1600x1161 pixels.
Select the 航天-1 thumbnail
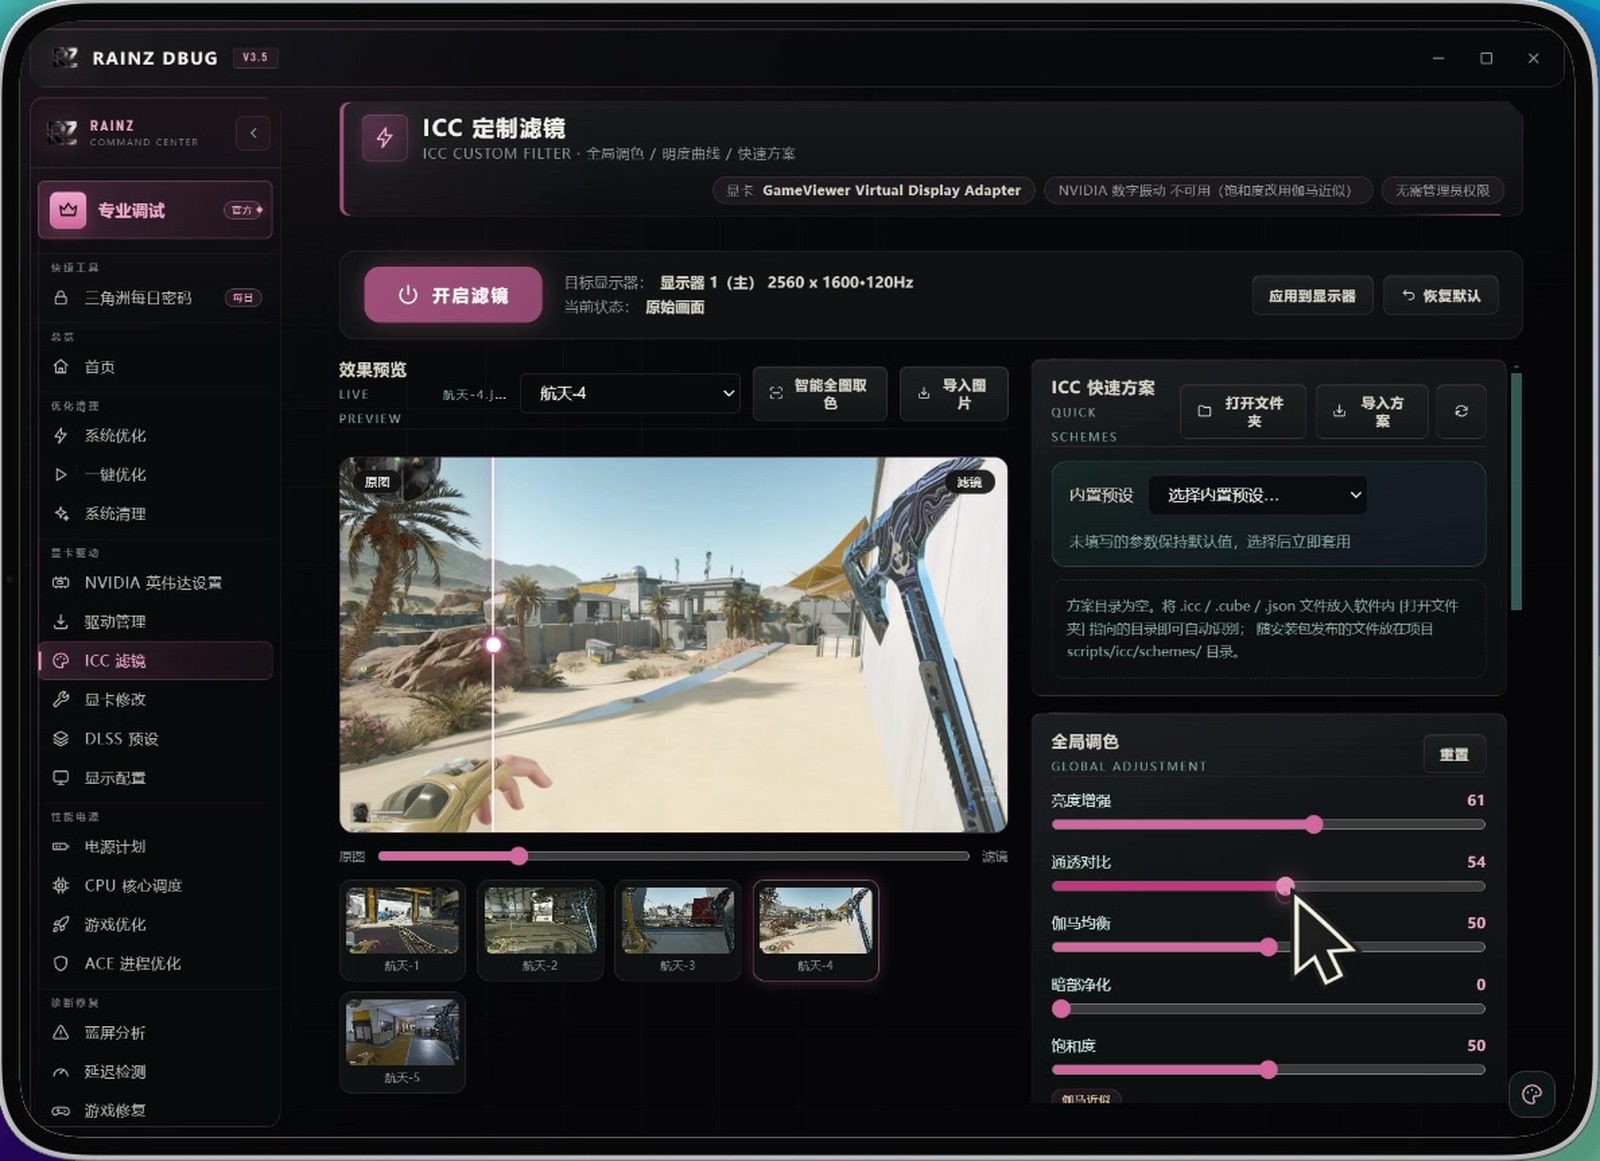click(402, 930)
